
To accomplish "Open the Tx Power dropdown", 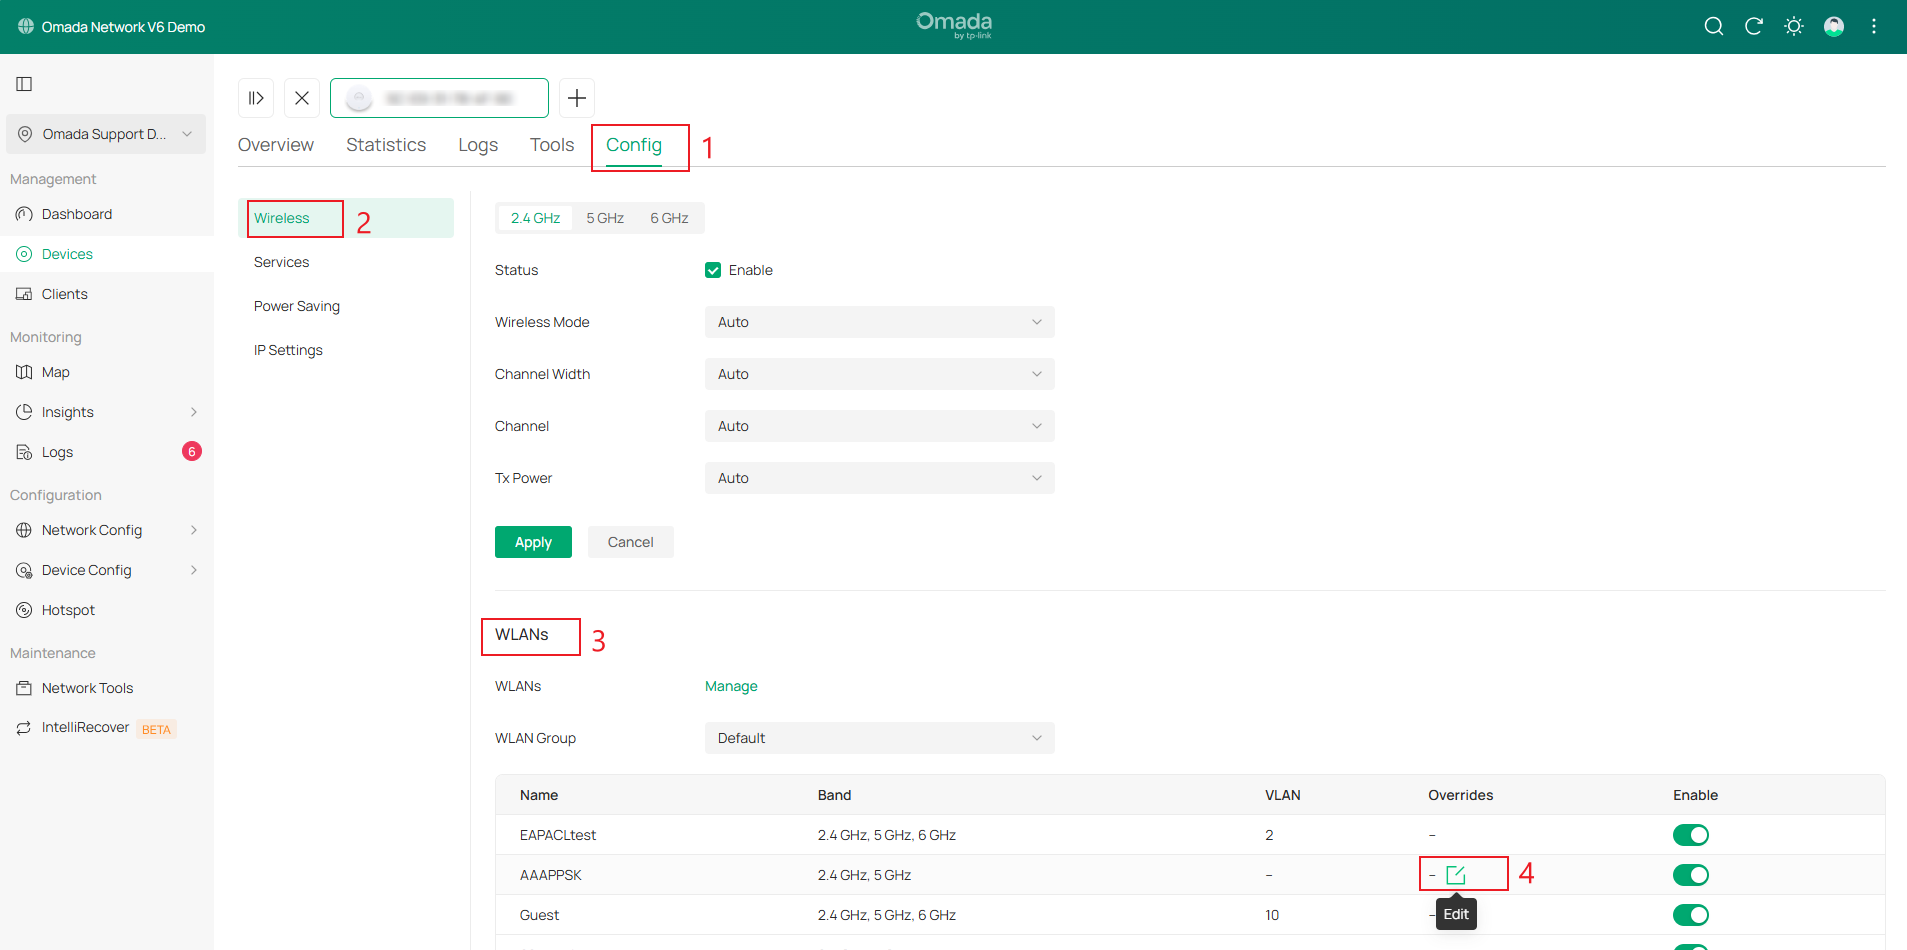I will [879, 478].
